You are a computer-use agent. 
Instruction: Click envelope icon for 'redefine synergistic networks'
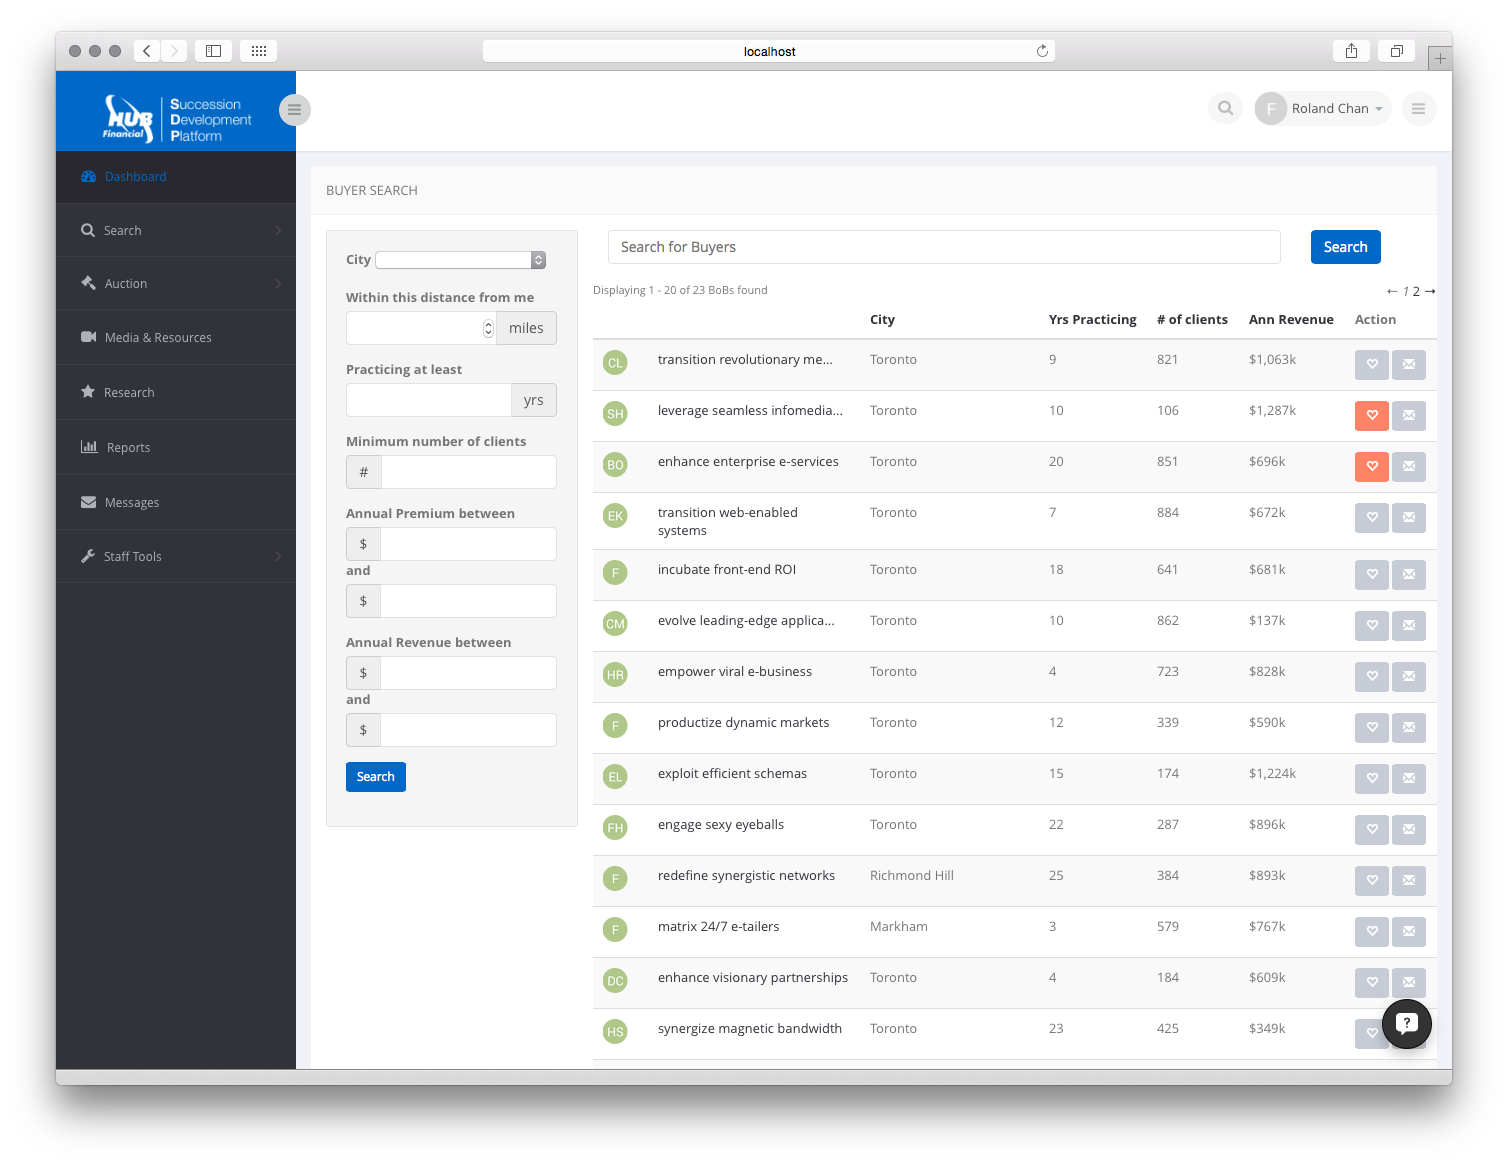click(1409, 881)
